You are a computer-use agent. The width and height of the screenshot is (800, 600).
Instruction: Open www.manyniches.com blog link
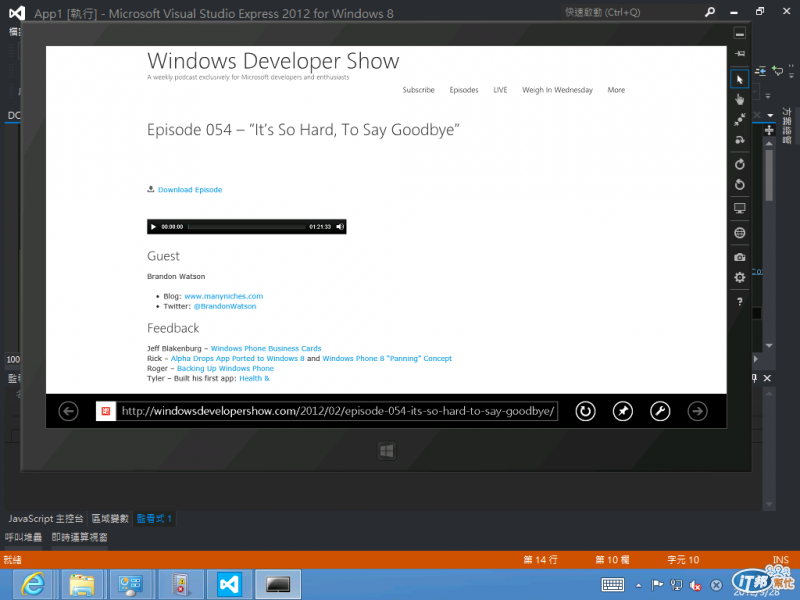point(223,296)
